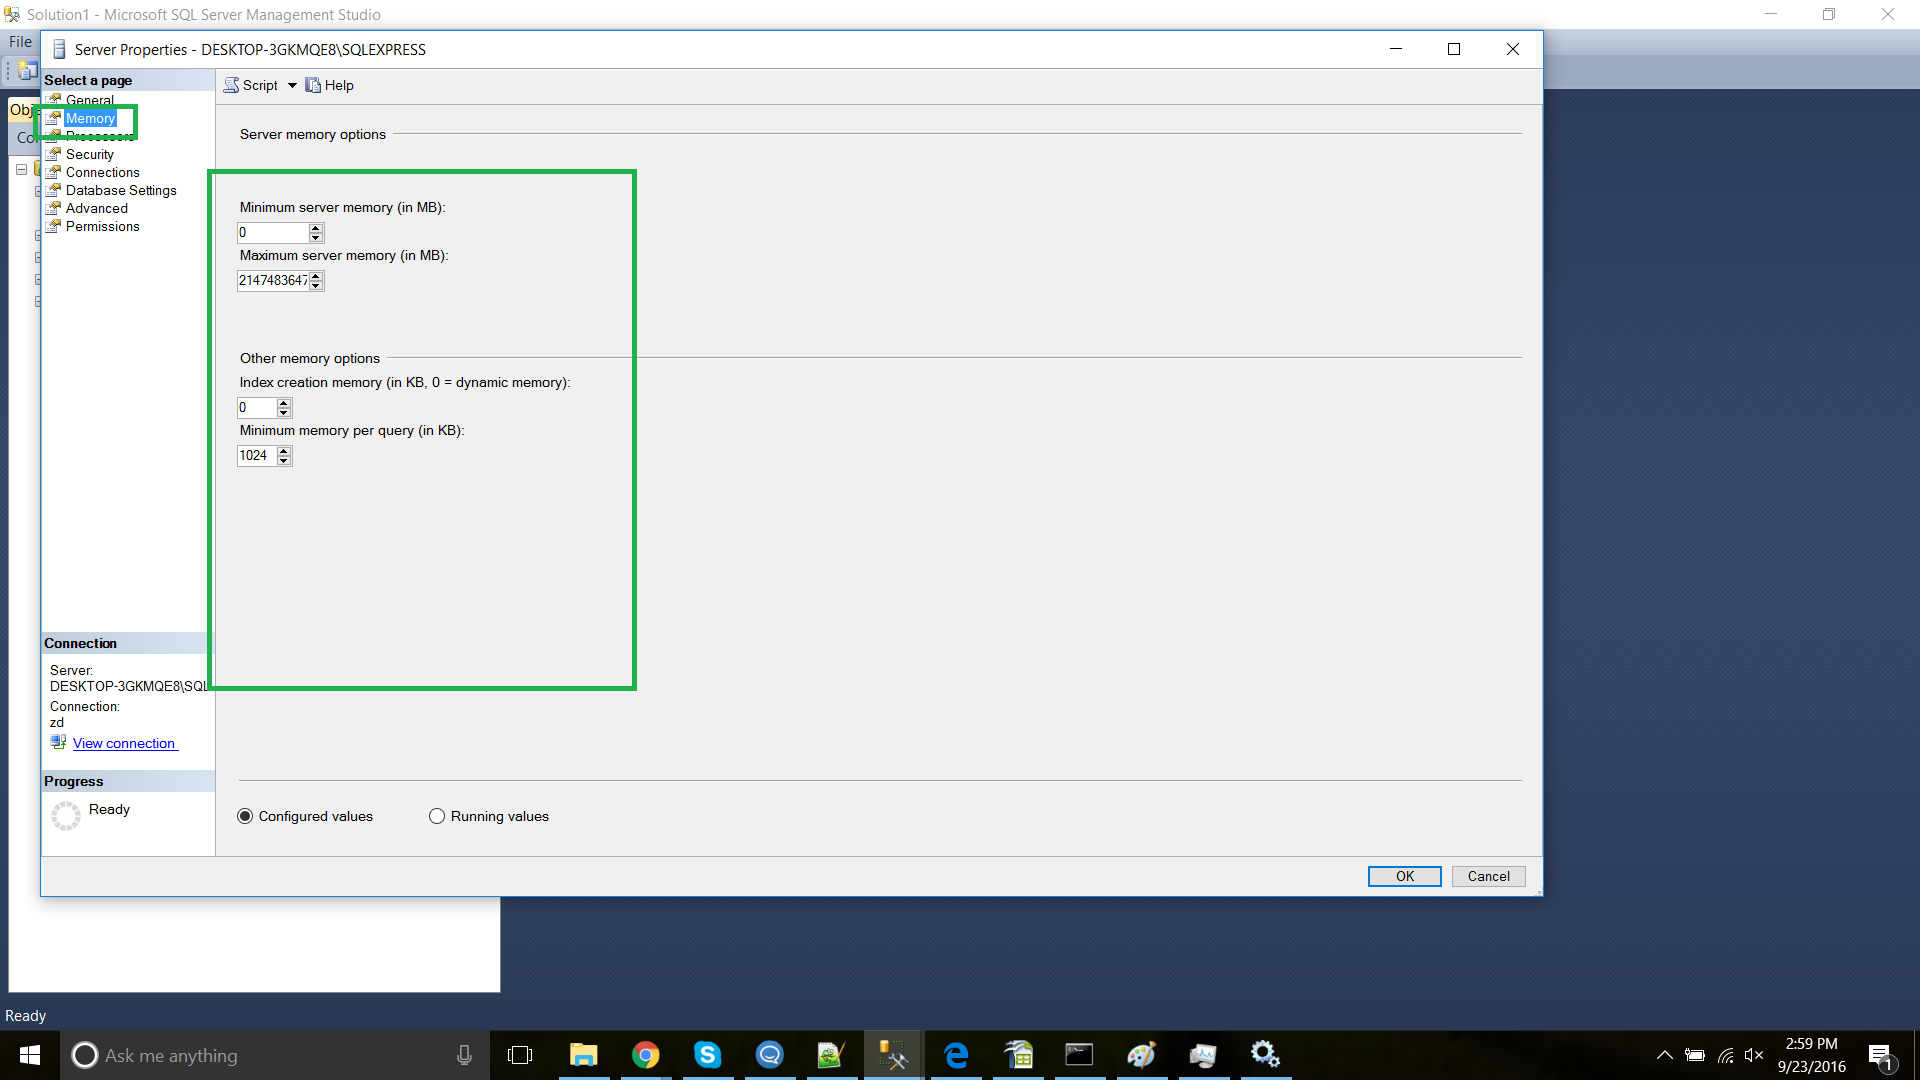This screenshot has height=1080, width=1920.
Task: Select Configured values radio button
Action: point(245,816)
